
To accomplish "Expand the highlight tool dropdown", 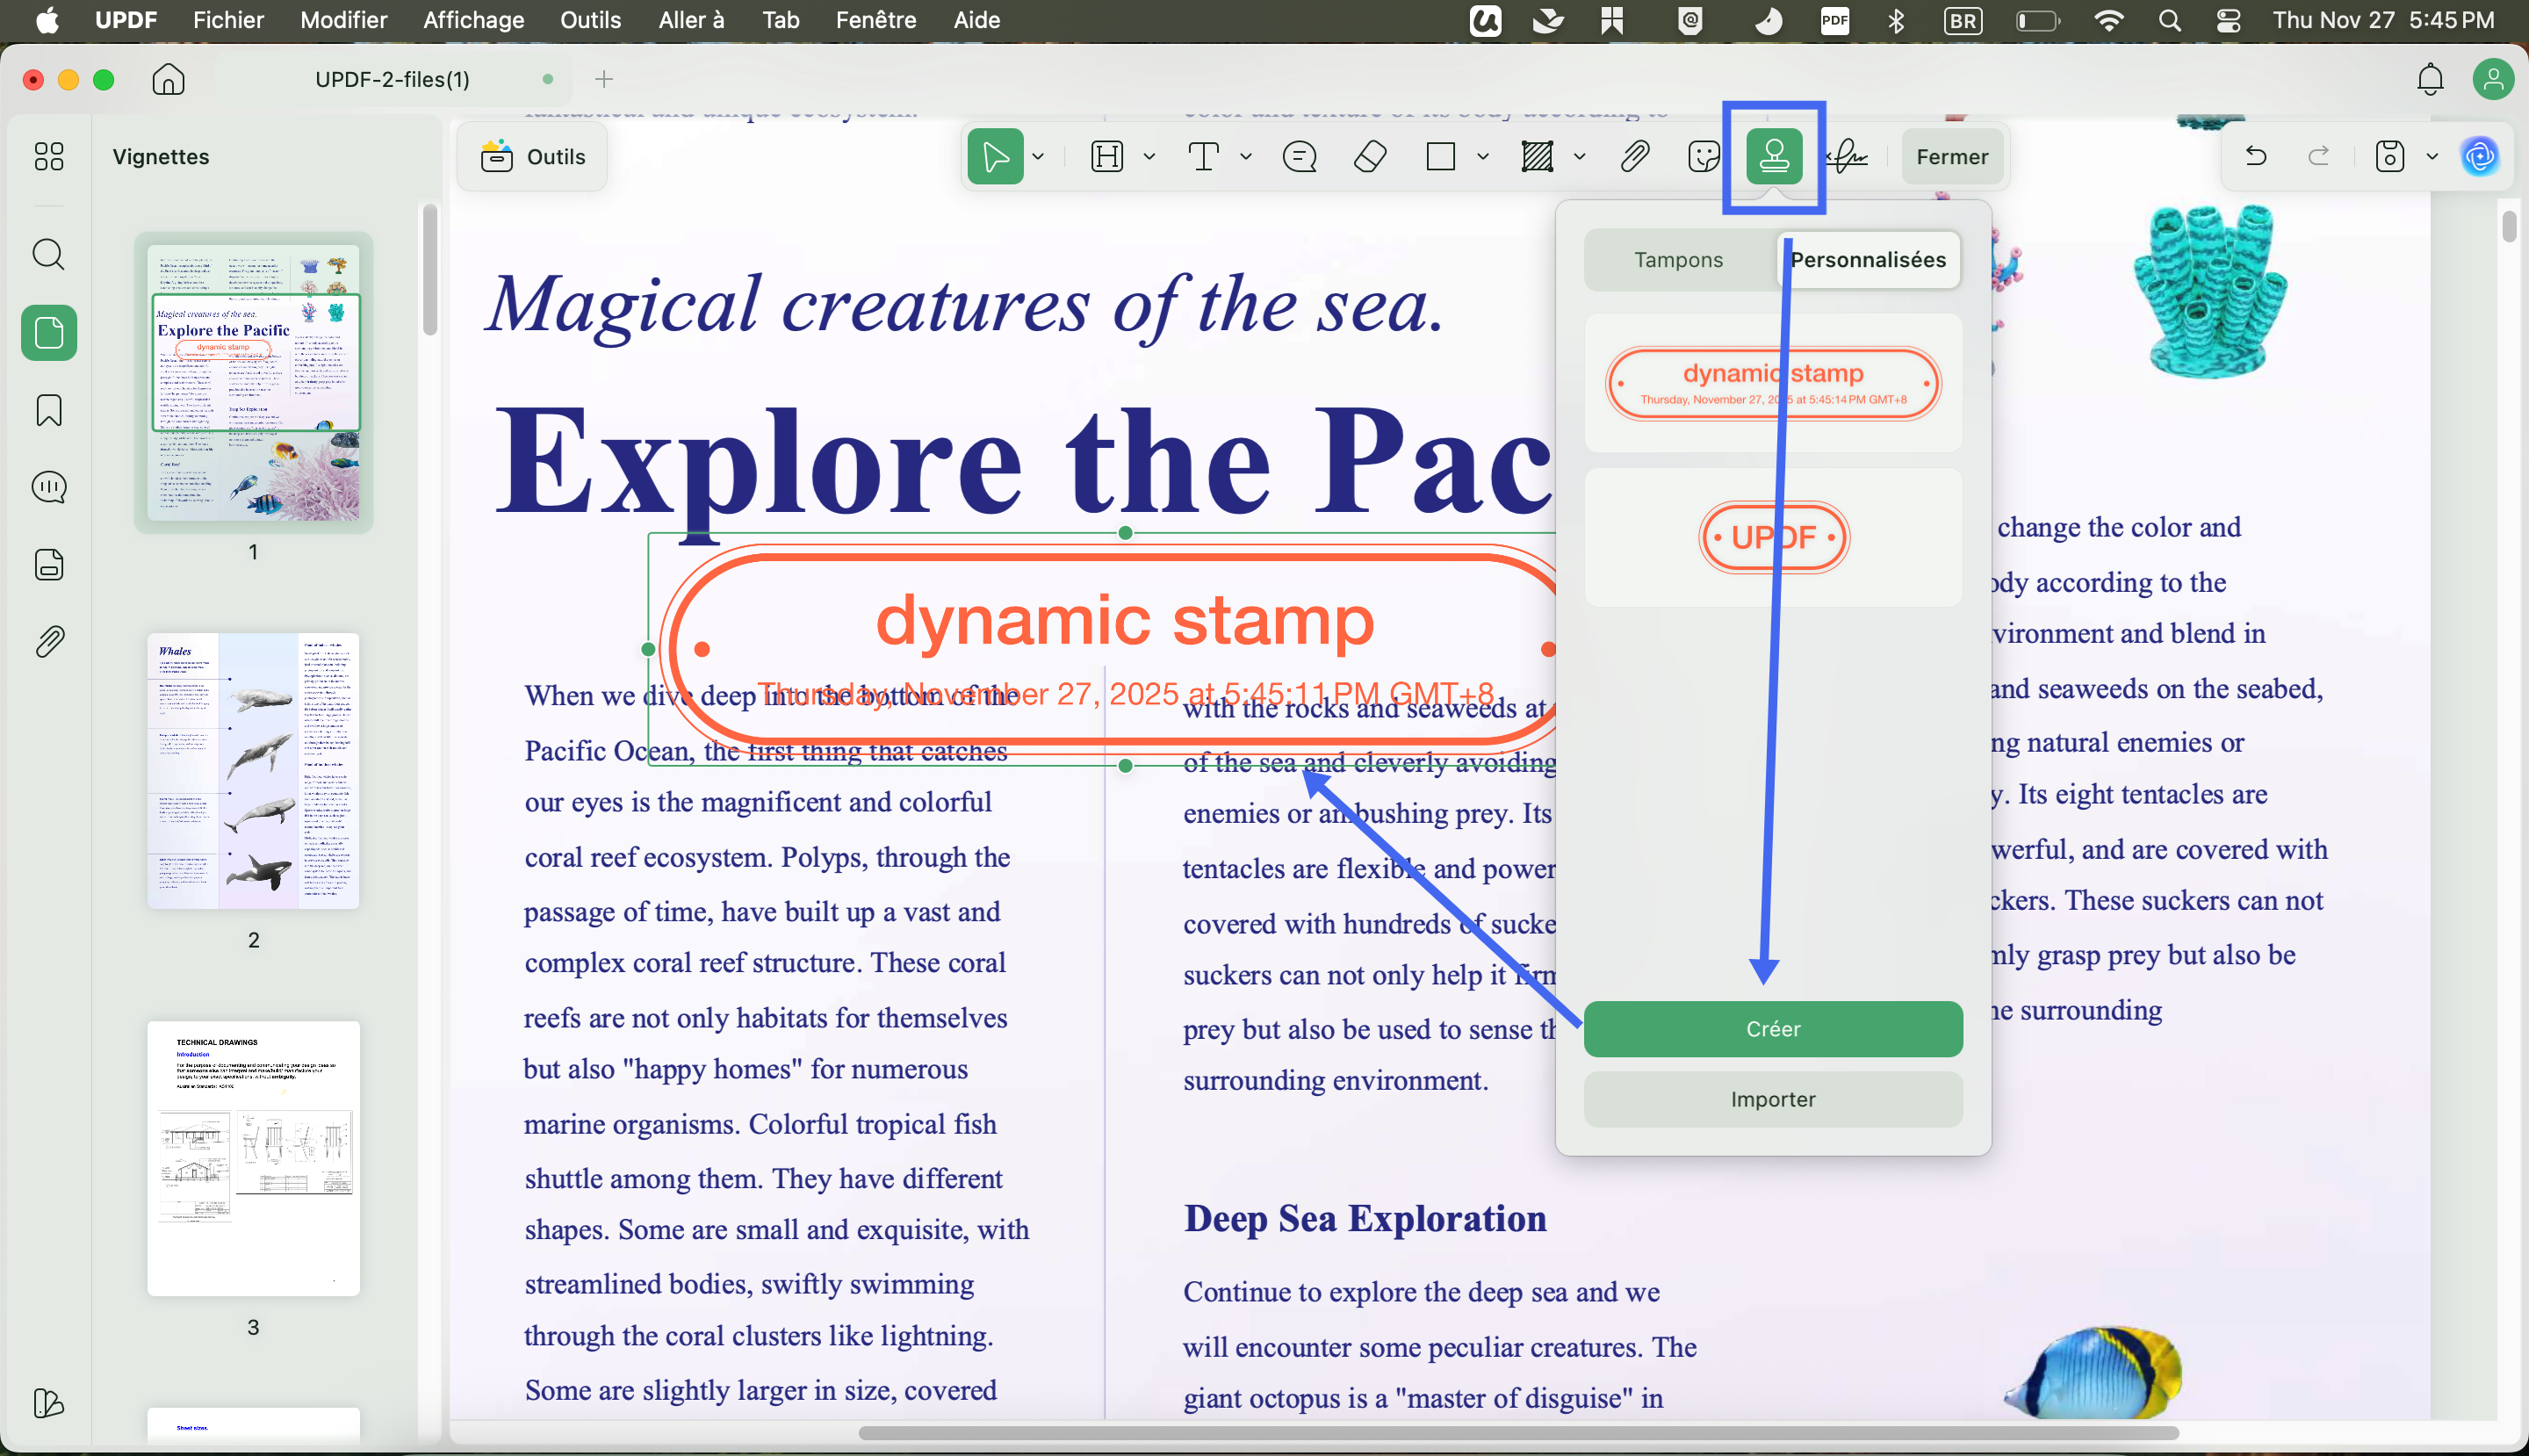I will coord(1579,157).
